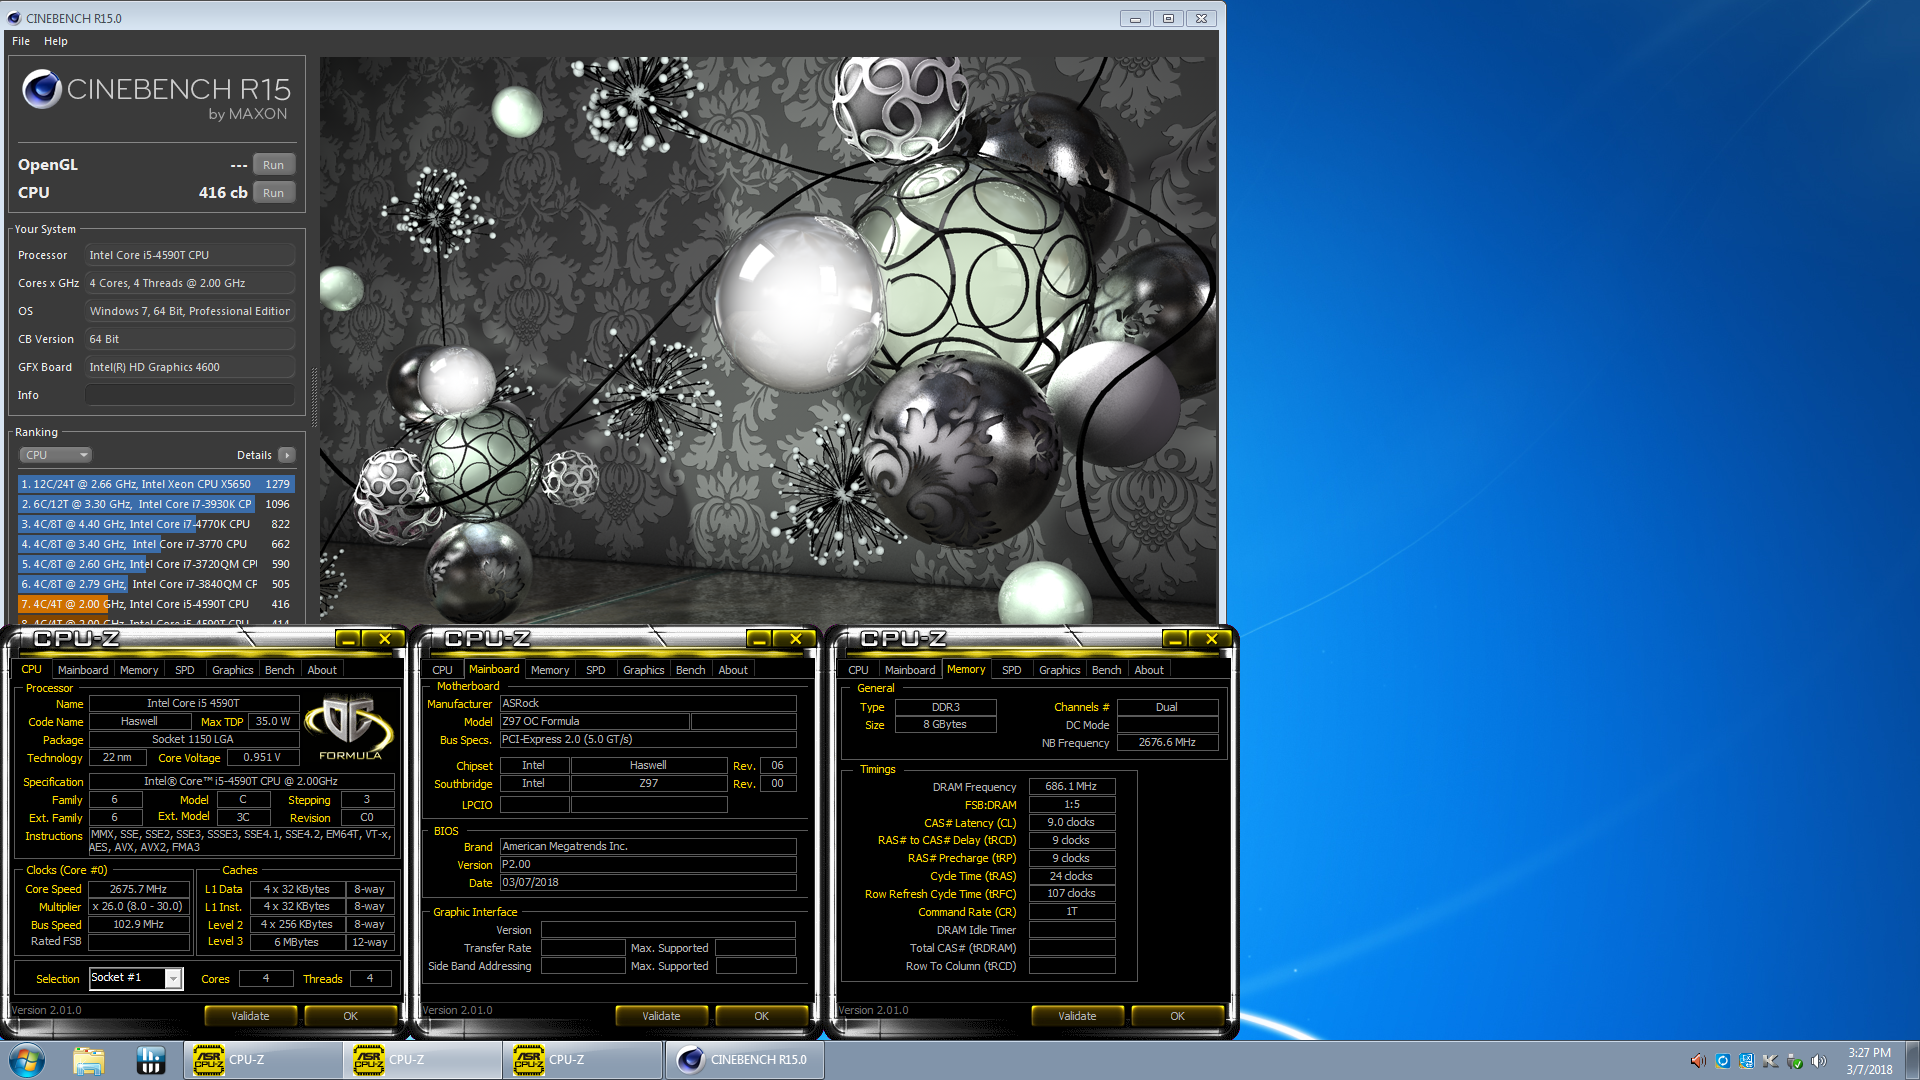Run the CPU benchmark
Screen dimensions: 1920x1080
pyautogui.click(x=273, y=193)
